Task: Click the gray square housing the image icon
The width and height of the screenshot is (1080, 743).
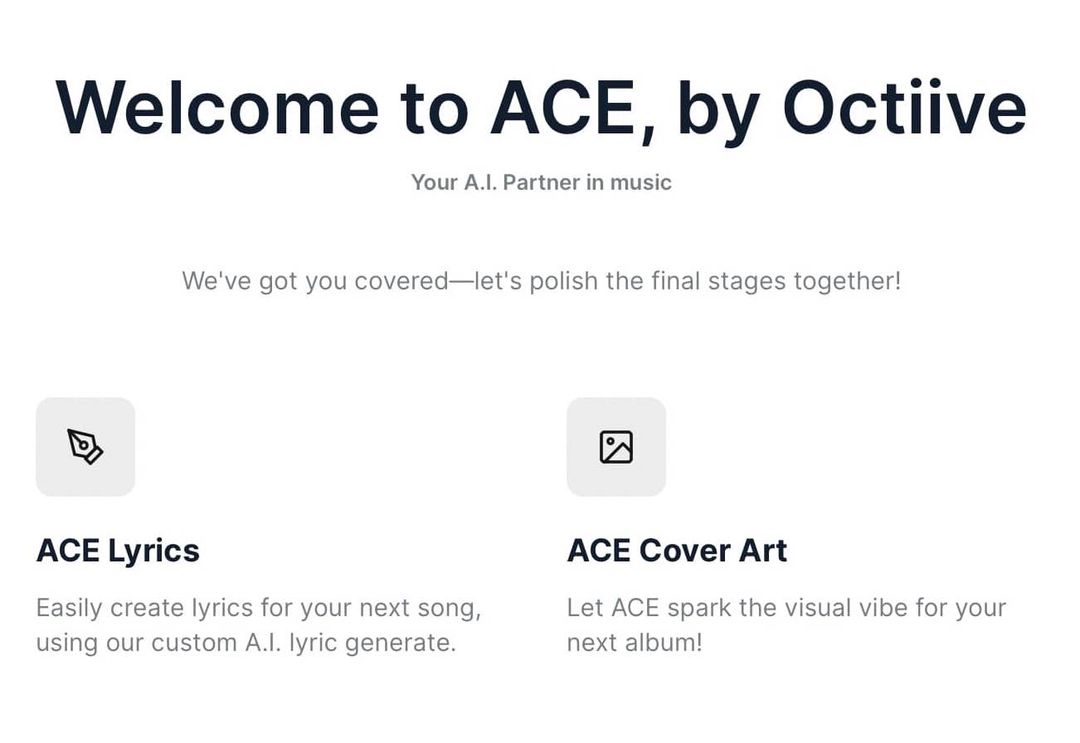Action: click(x=616, y=447)
